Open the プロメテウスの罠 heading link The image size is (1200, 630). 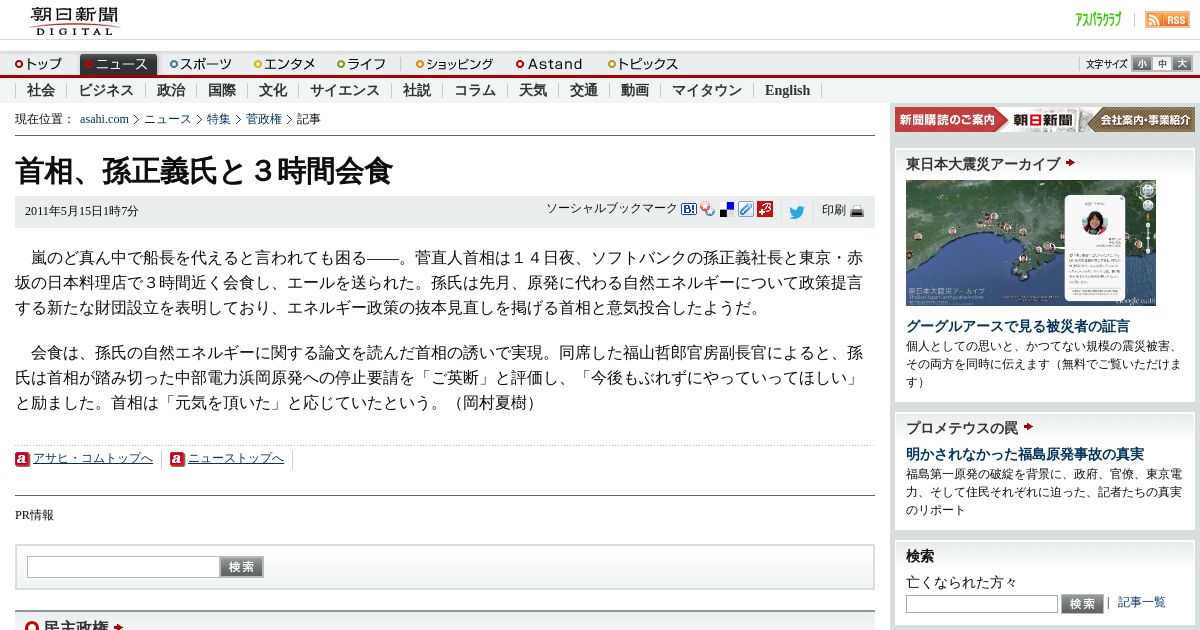[x=962, y=428]
